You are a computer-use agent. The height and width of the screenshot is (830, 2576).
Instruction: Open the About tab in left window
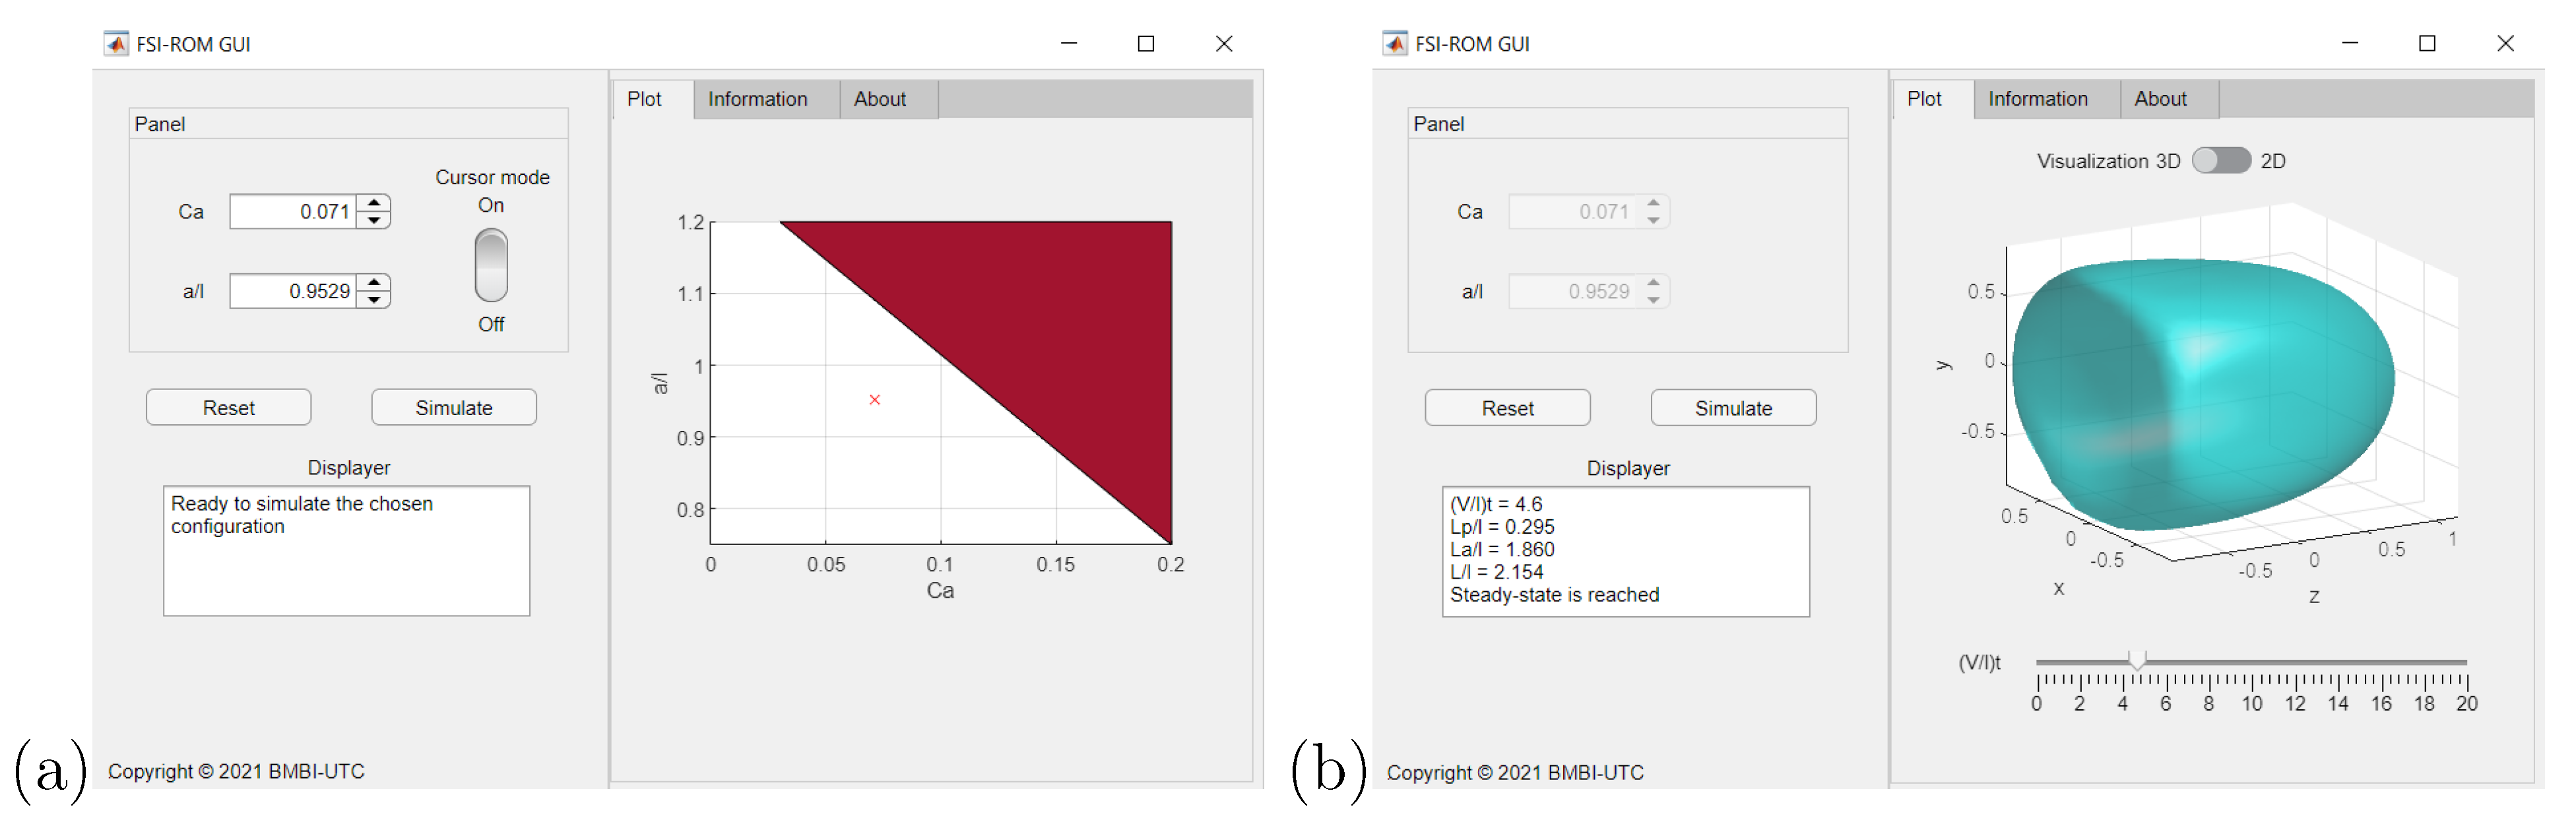click(x=879, y=99)
